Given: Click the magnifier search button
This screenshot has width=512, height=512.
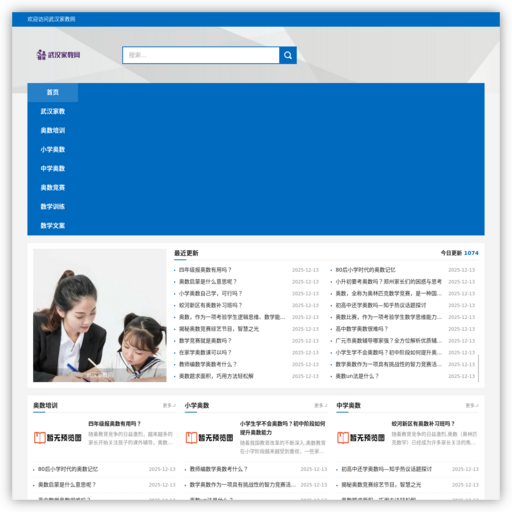Looking at the screenshot, I should point(288,55).
